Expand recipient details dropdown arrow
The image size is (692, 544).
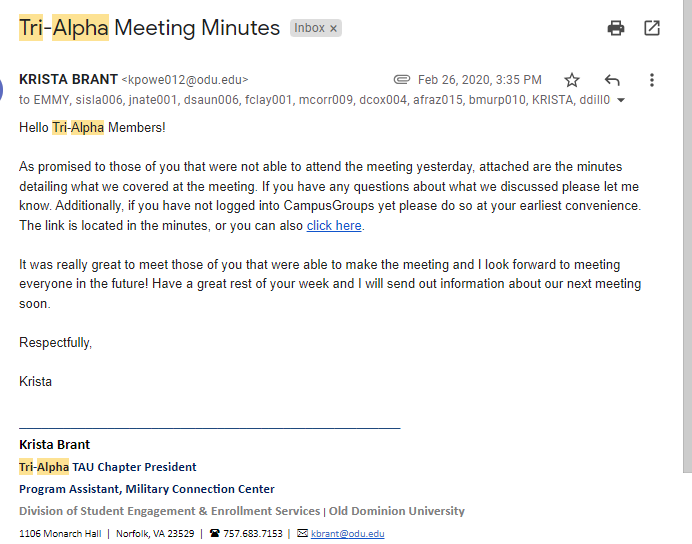click(621, 101)
